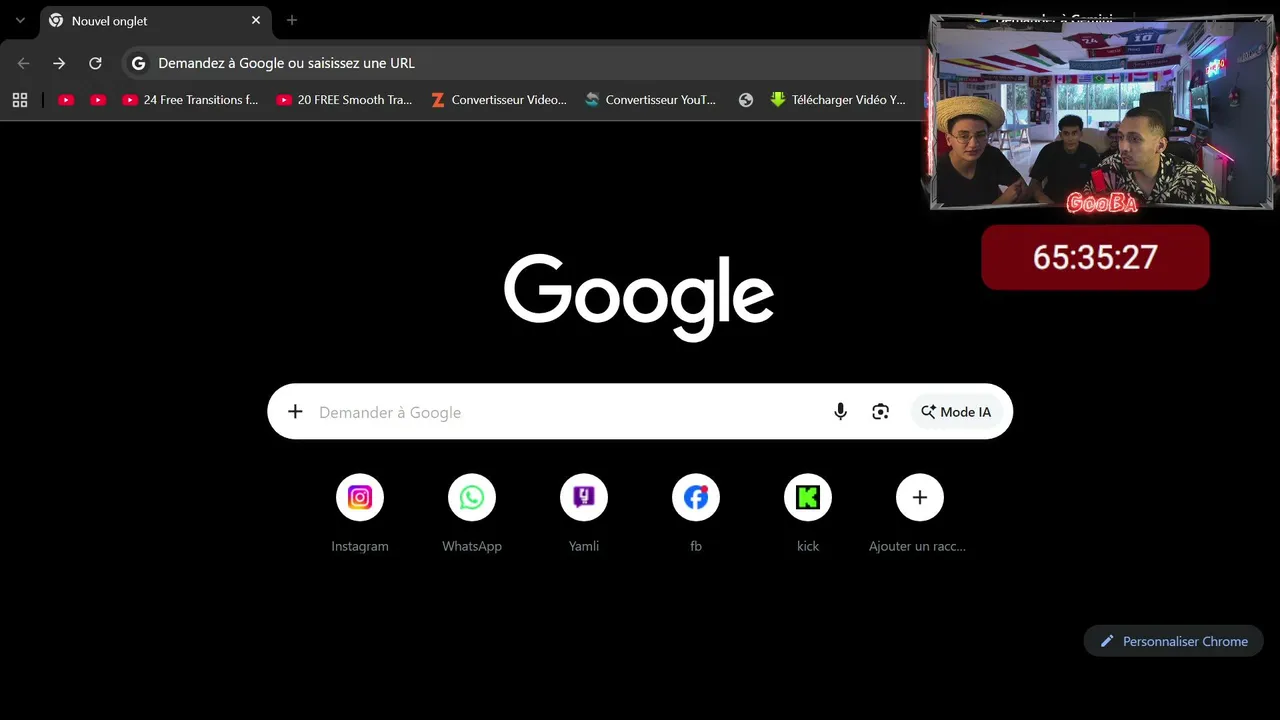Open a new tab with plus button

coord(292,20)
